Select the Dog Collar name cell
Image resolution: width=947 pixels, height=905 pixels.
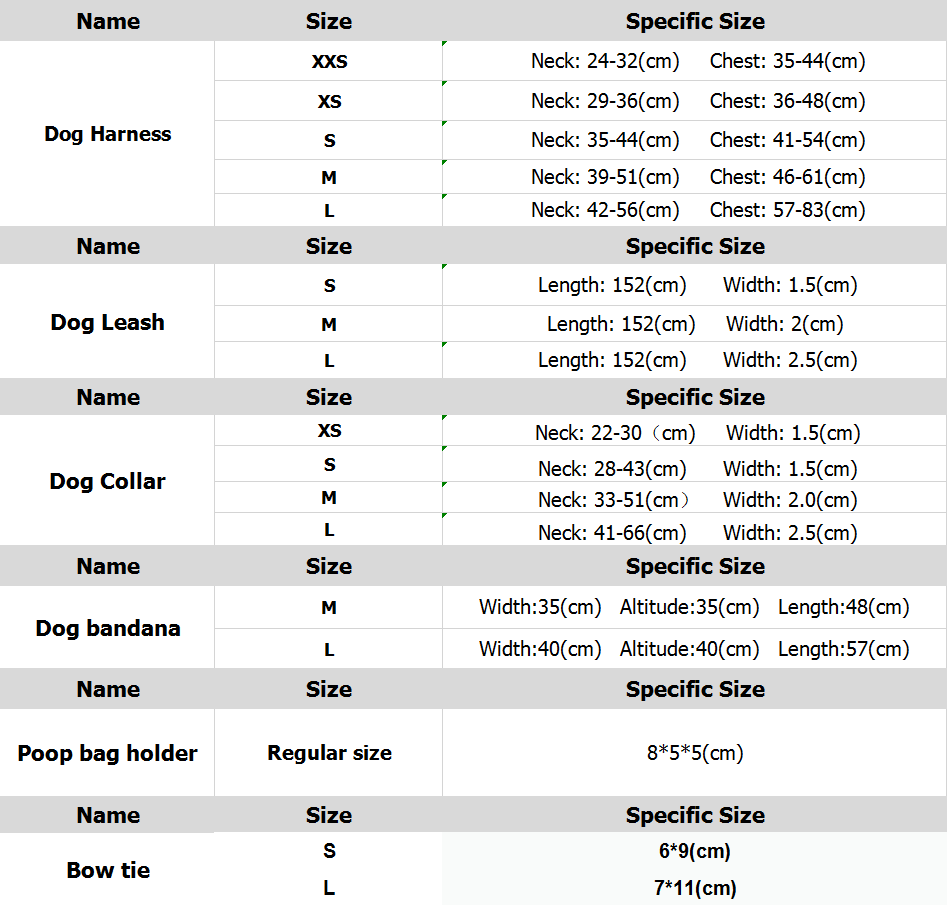(x=108, y=481)
